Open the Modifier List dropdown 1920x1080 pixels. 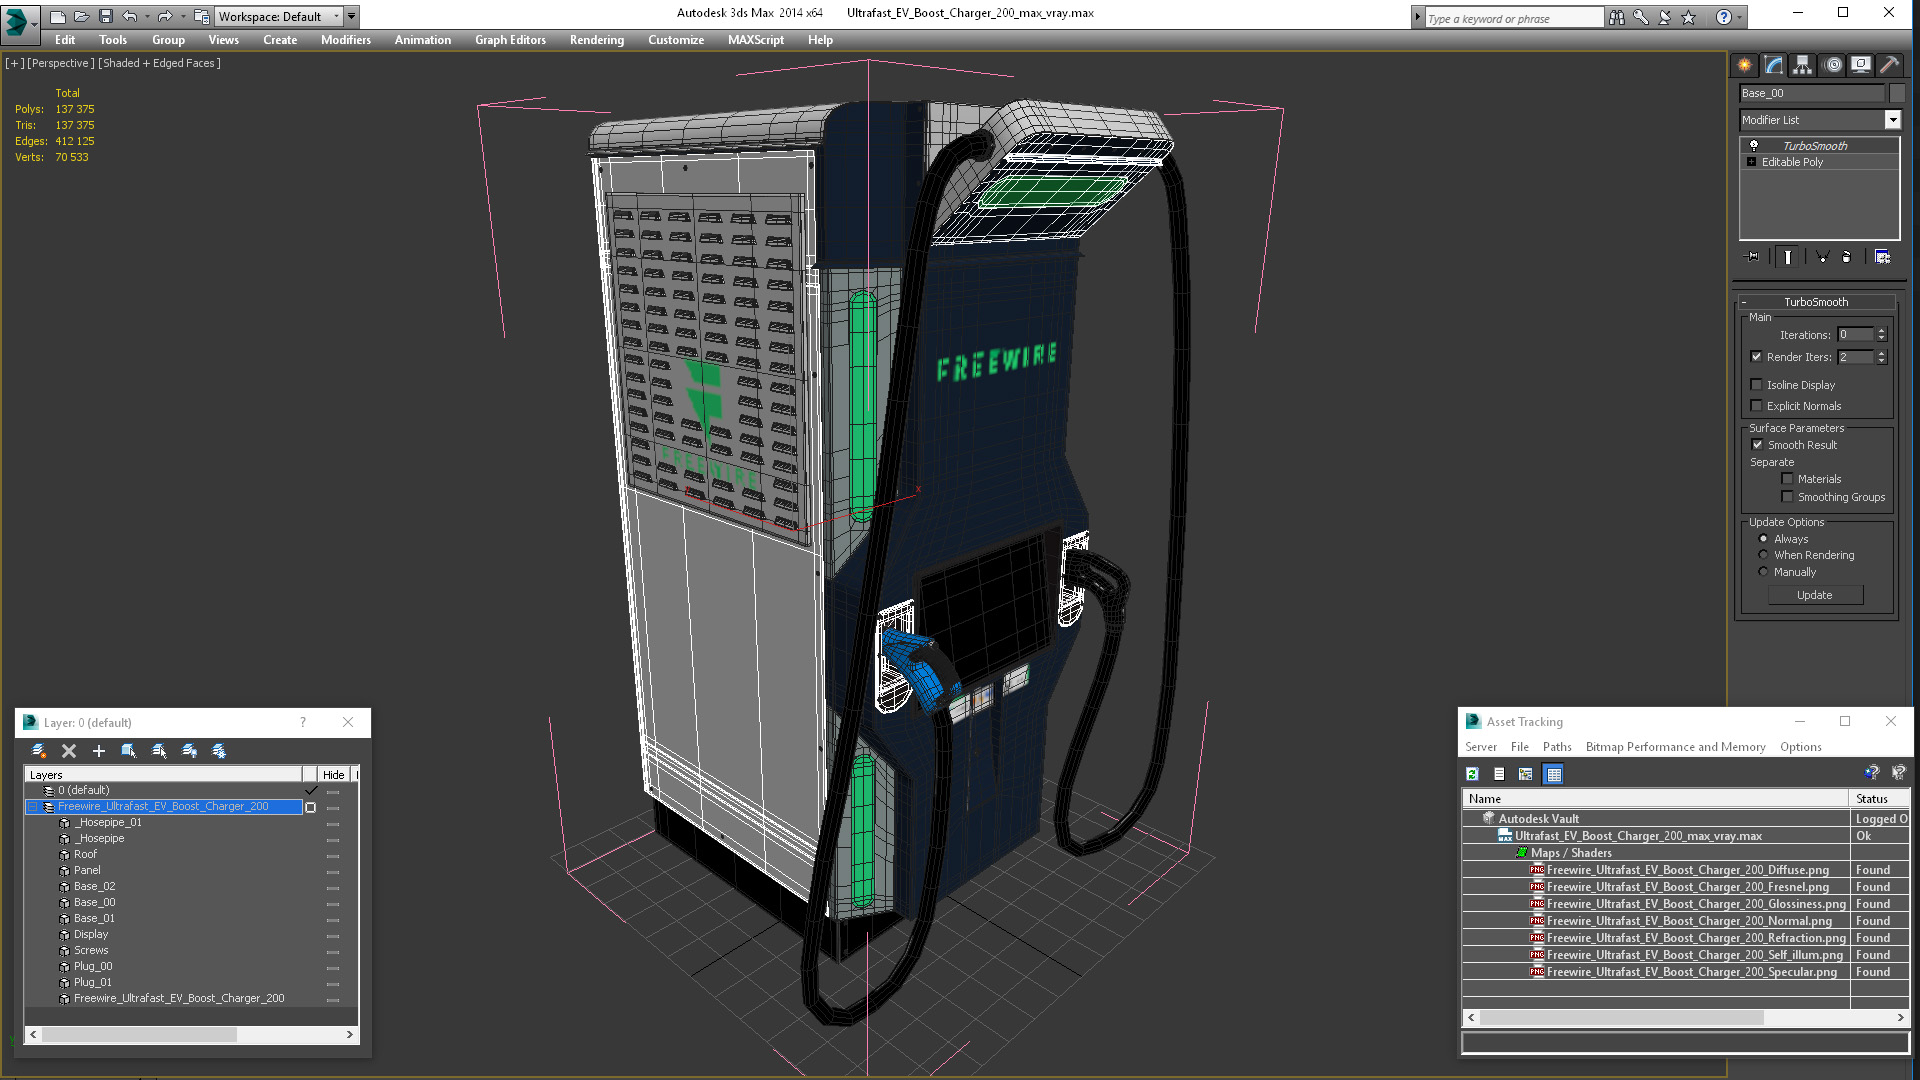1892,120
